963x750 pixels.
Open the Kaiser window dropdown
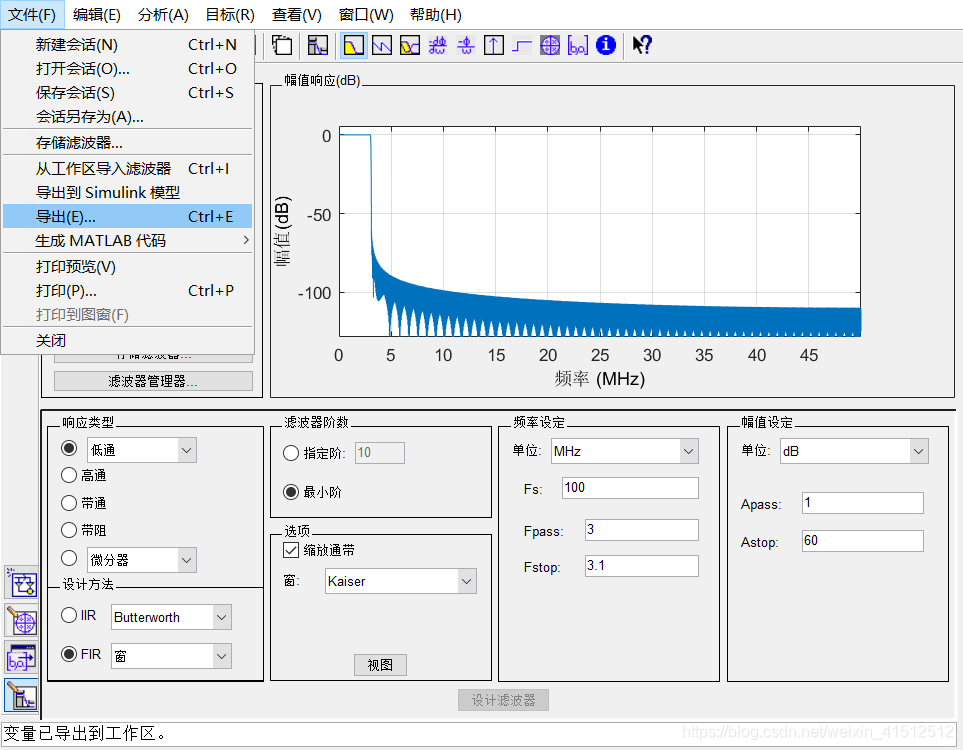click(401, 581)
